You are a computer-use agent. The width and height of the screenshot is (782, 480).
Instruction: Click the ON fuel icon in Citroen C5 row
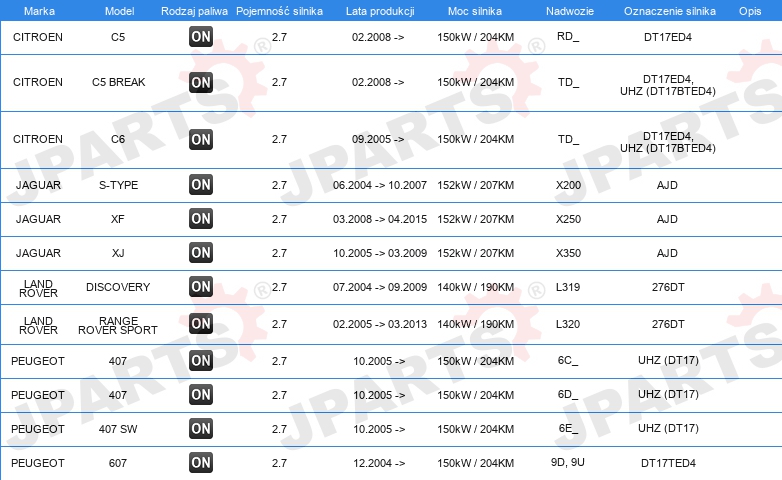pyautogui.click(x=201, y=37)
